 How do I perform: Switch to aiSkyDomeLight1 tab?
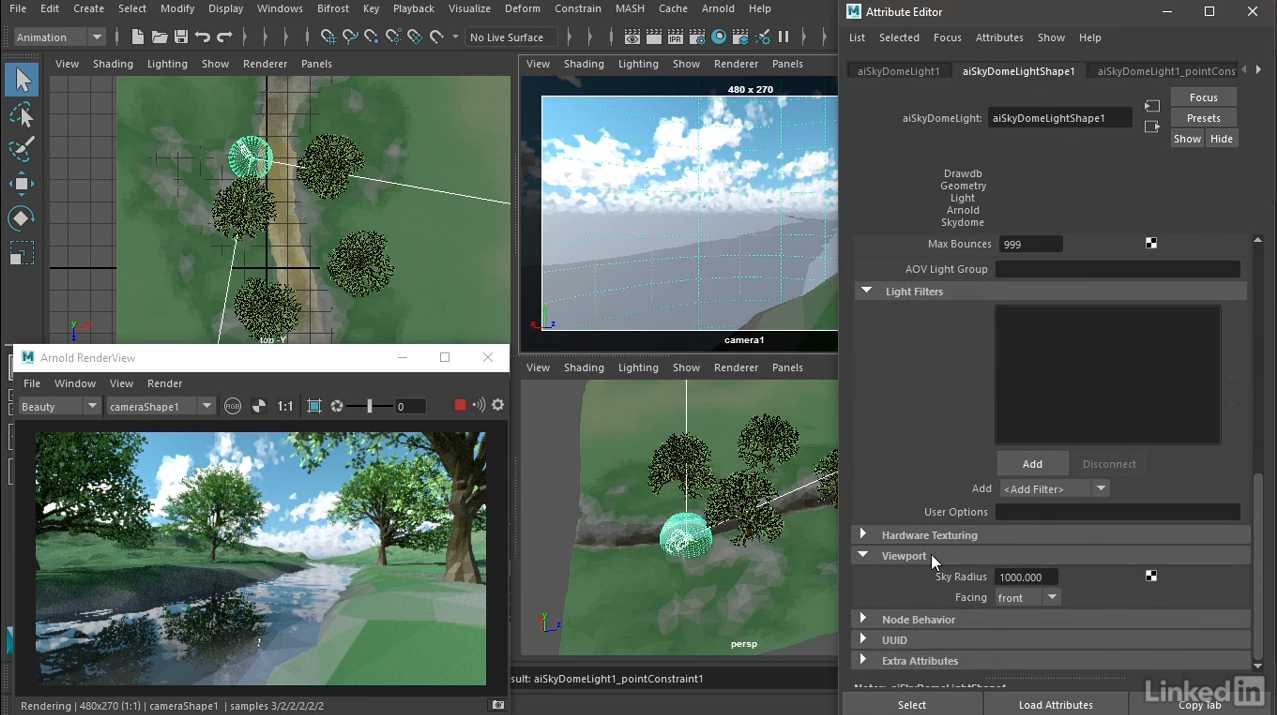tap(898, 71)
